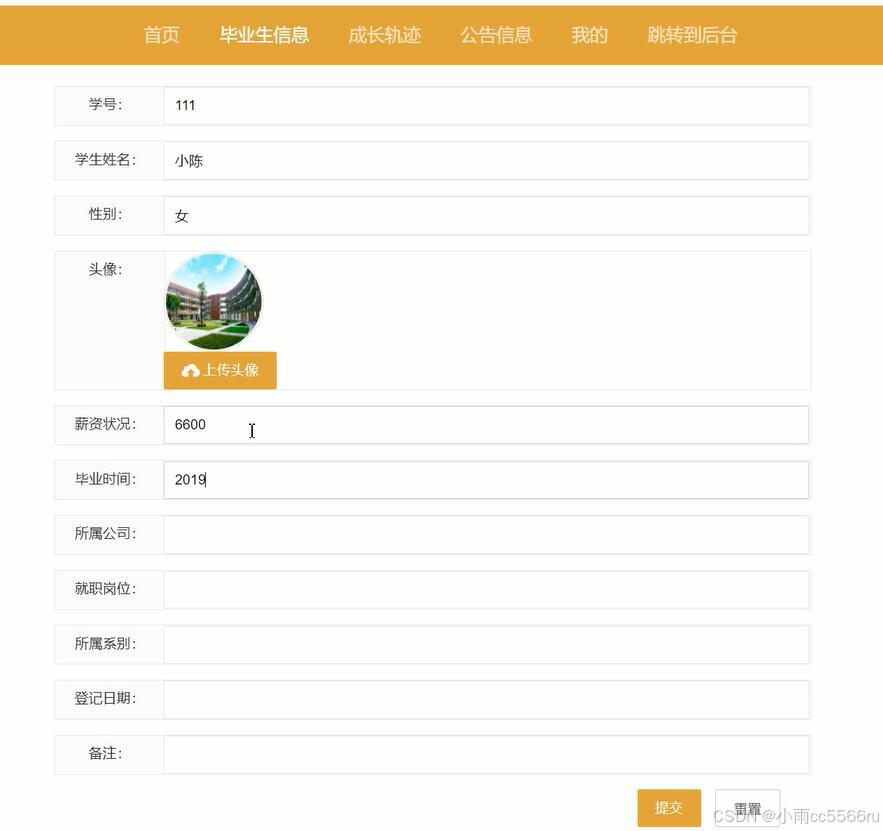Viewport: 883px width, 831px height.
Task: Click the circular campus avatar image
Action: [x=213, y=300]
